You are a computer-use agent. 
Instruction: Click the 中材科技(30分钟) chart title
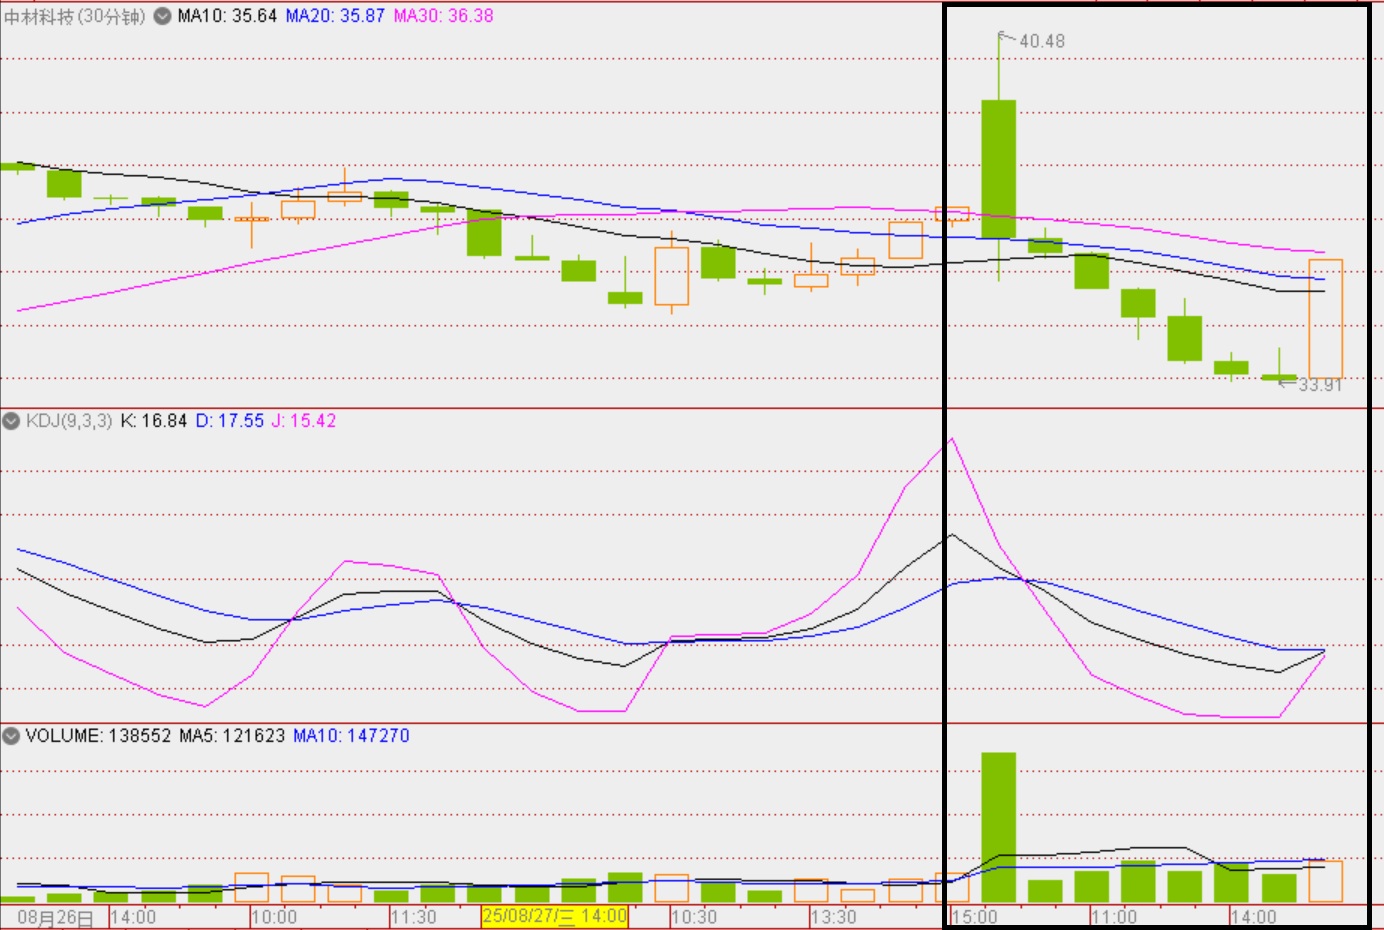pos(75,16)
